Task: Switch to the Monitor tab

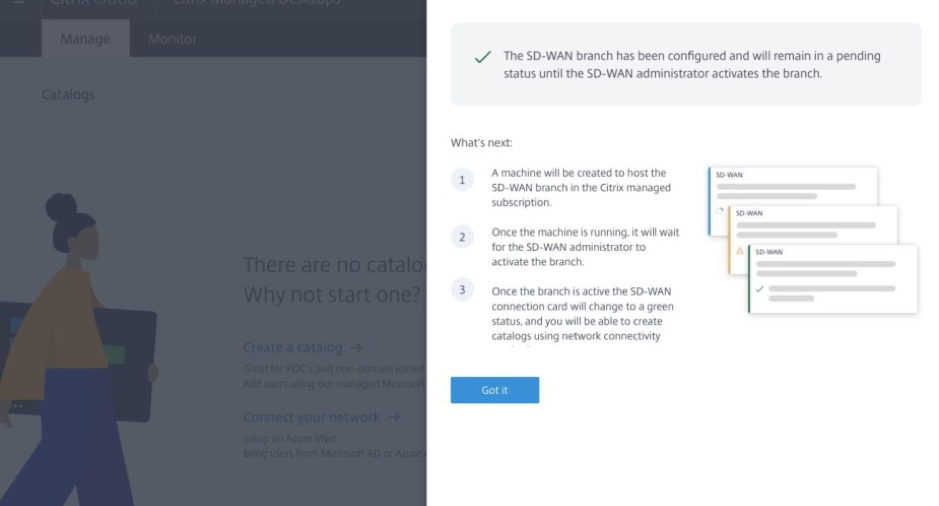Action: point(172,39)
